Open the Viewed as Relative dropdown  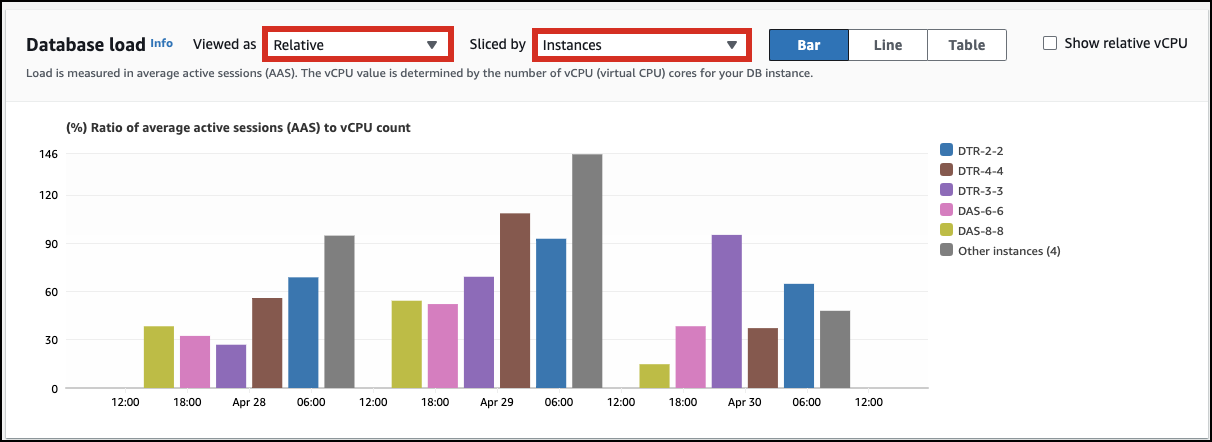click(x=357, y=45)
